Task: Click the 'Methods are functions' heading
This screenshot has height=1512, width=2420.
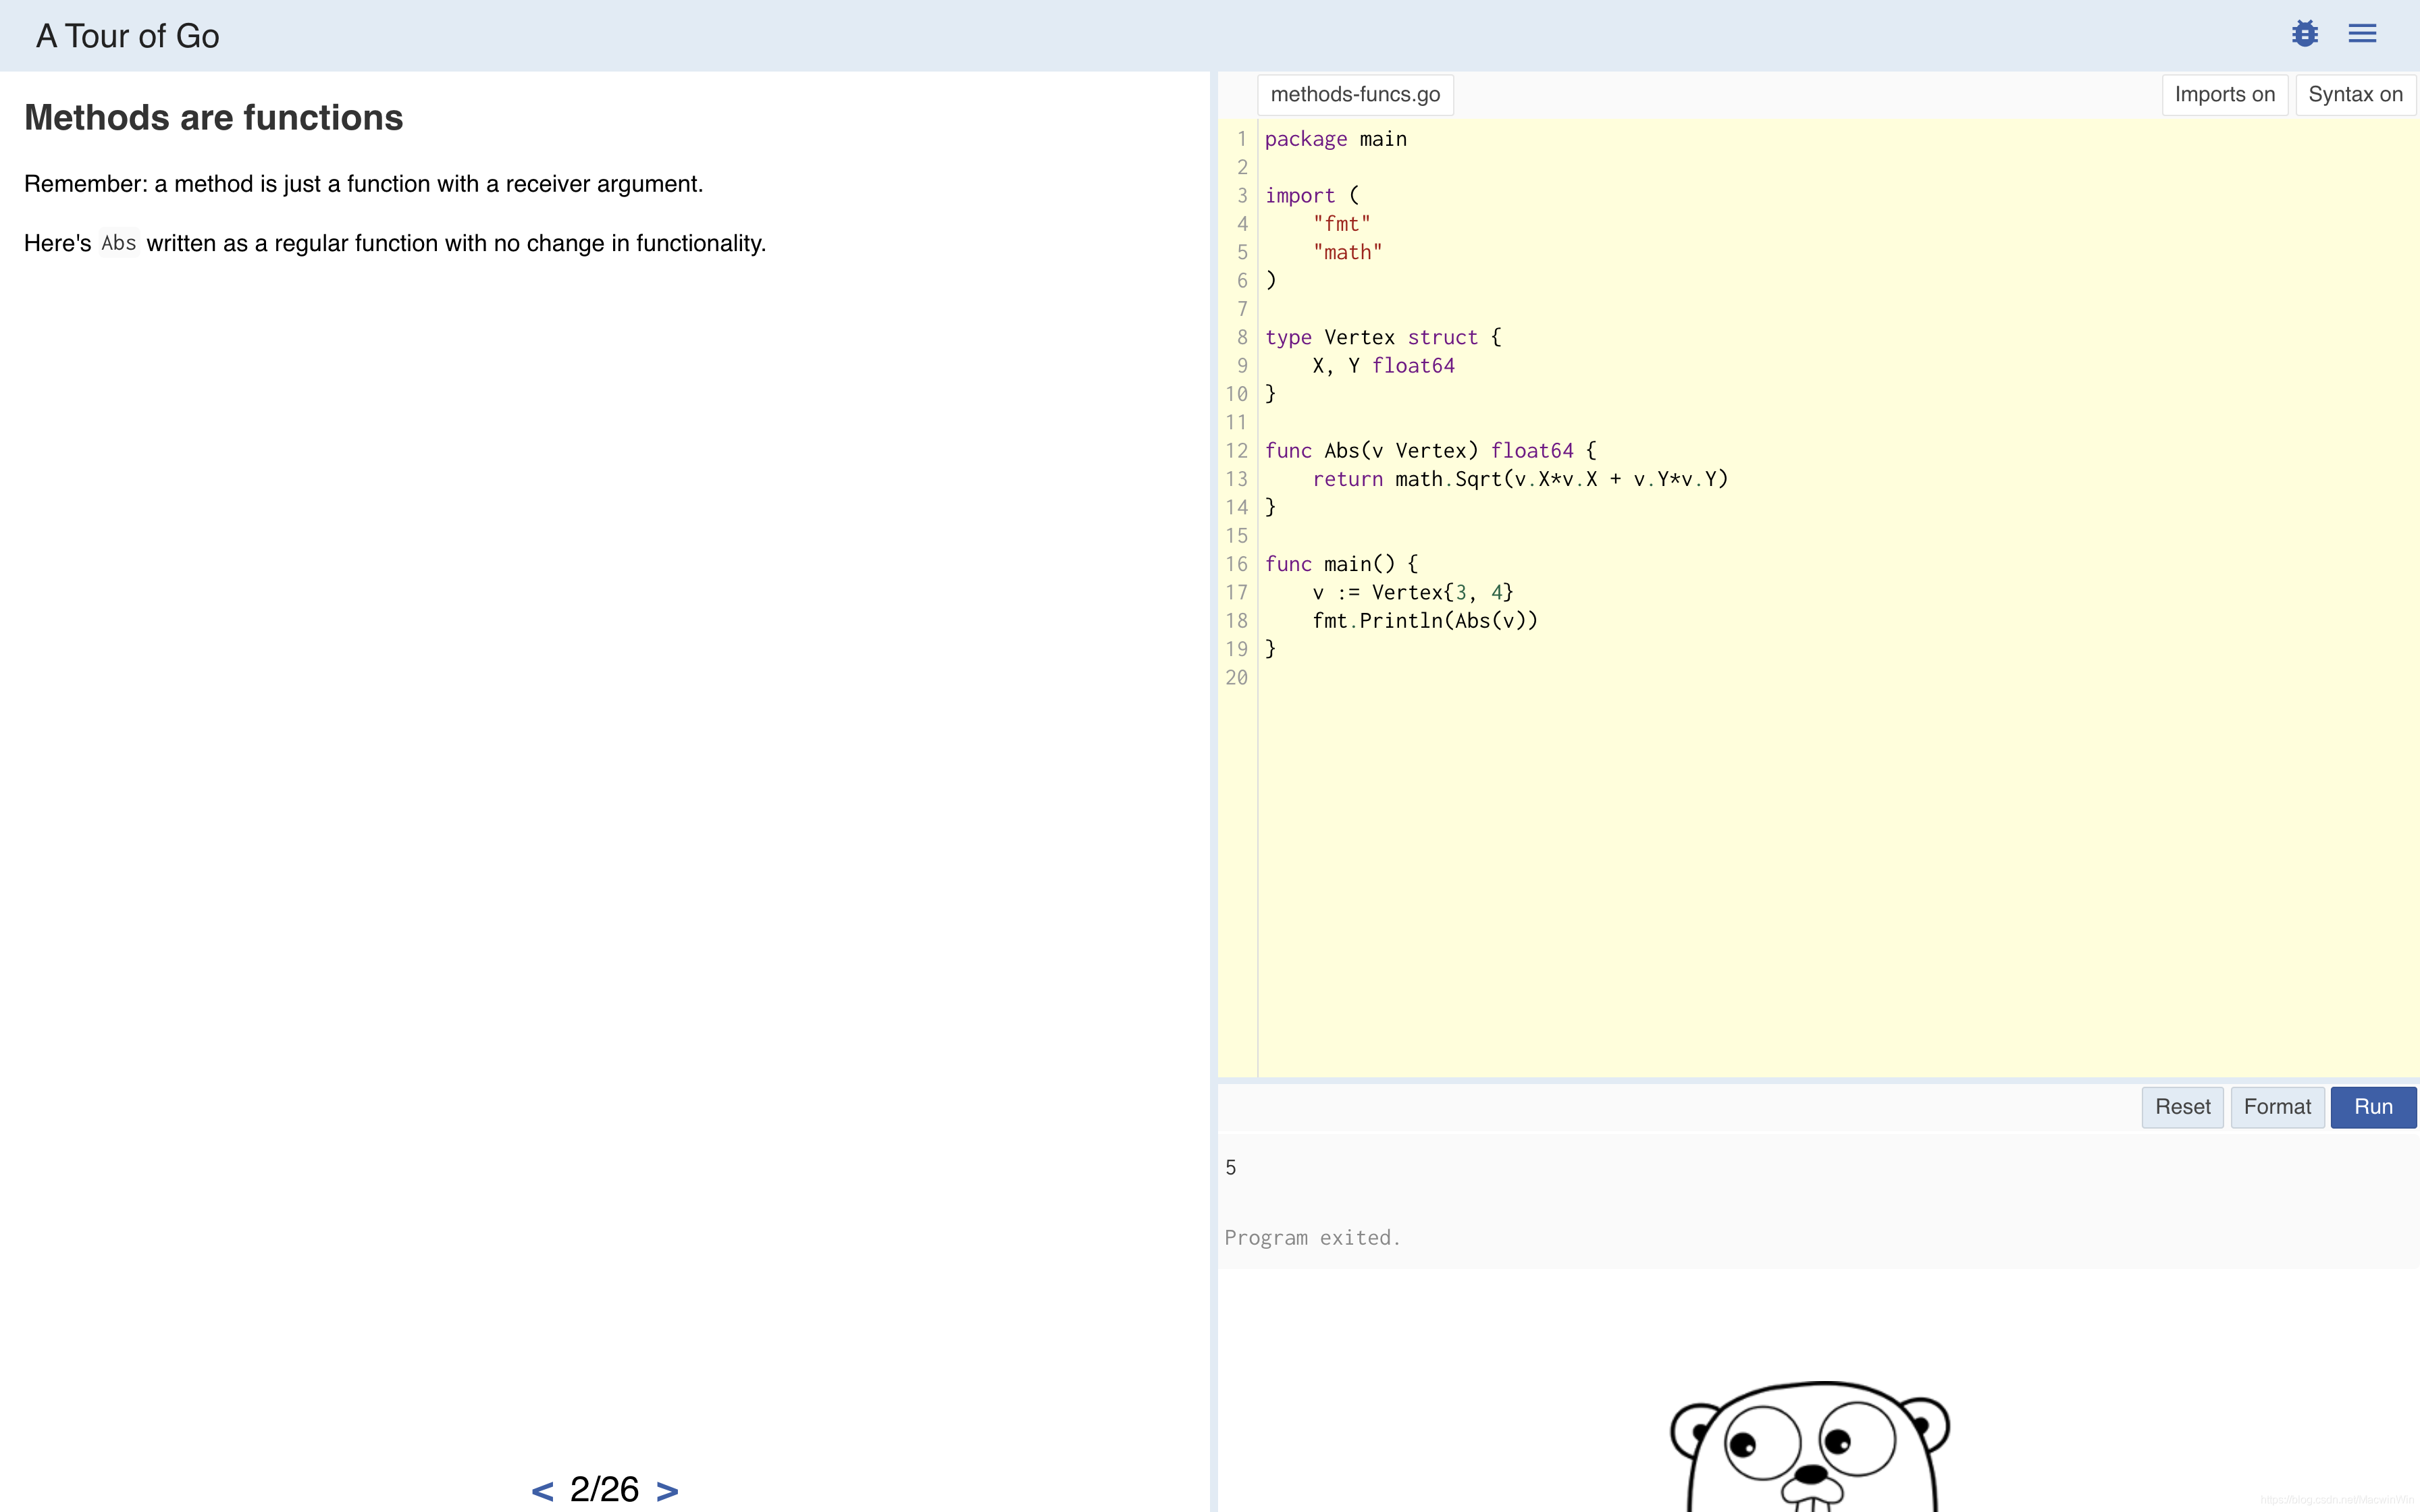Action: point(214,118)
